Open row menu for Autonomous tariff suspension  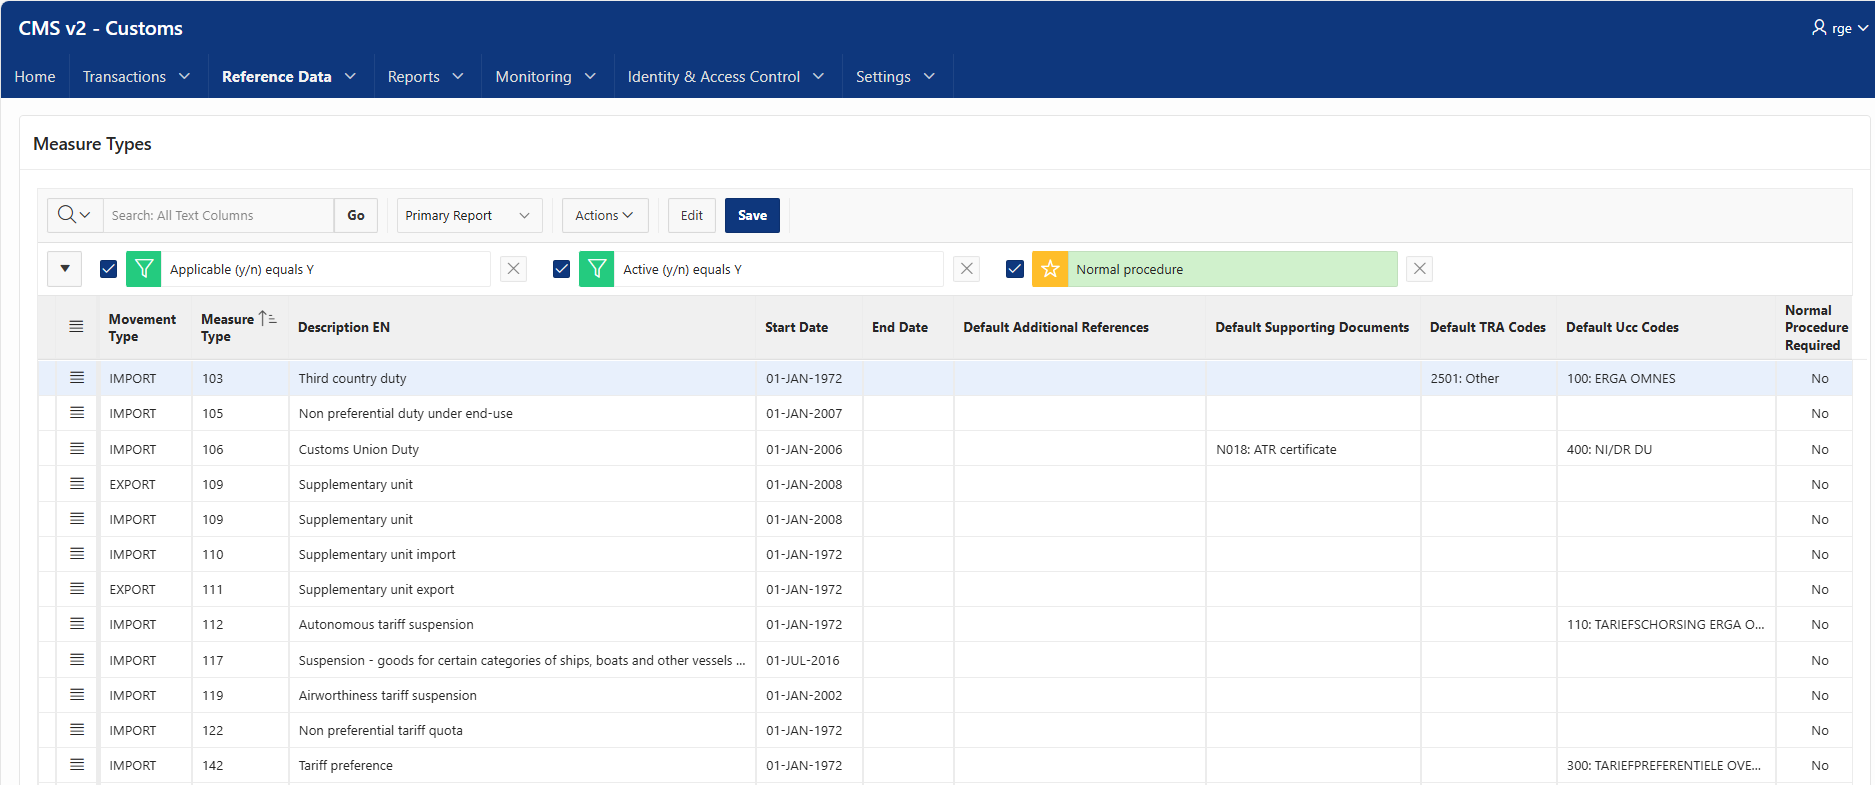77,624
